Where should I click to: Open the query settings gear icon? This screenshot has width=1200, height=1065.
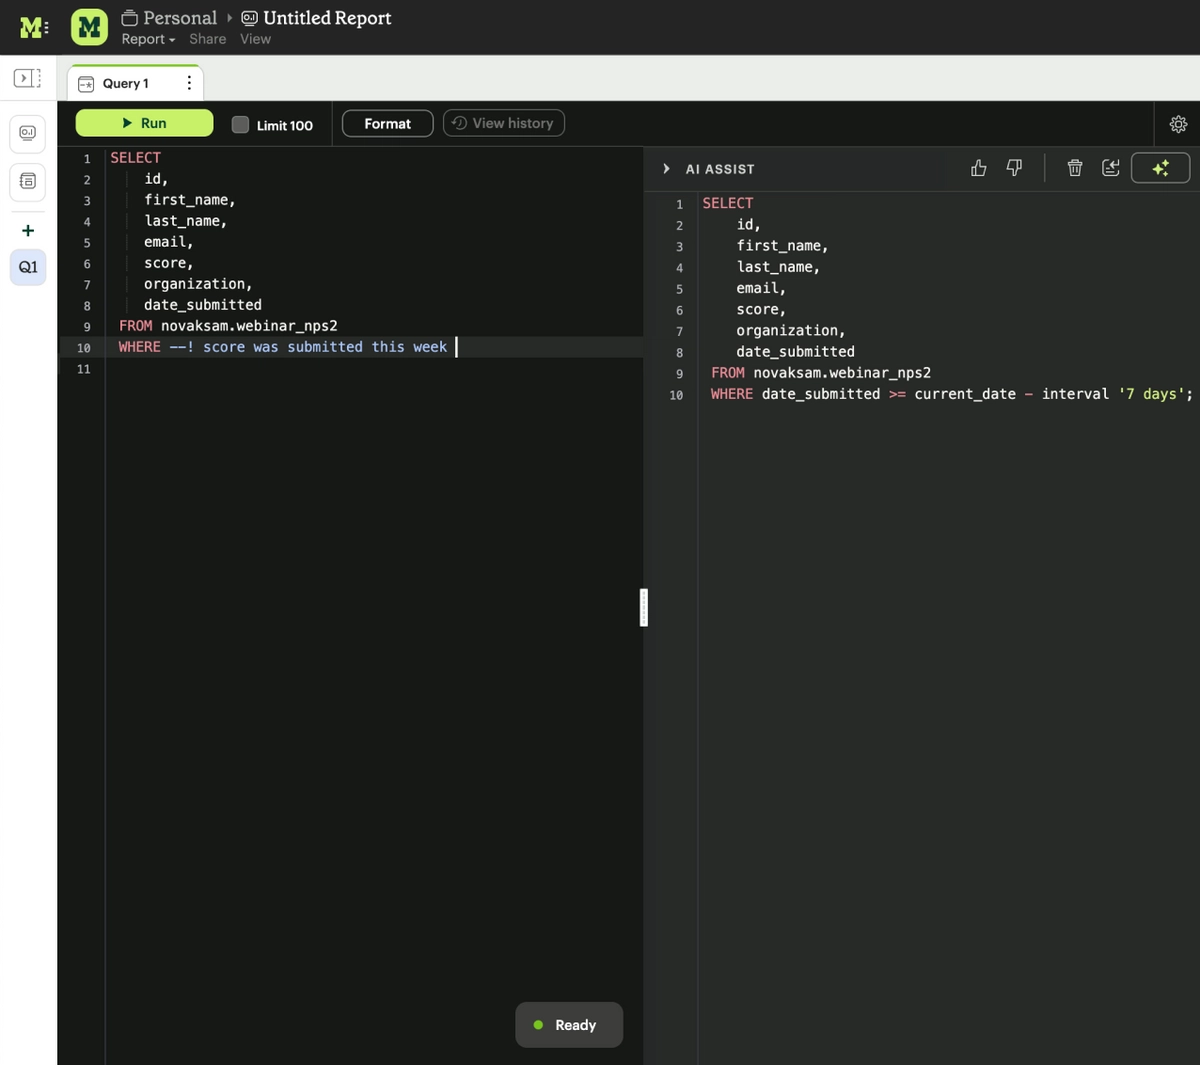pyautogui.click(x=1178, y=123)
